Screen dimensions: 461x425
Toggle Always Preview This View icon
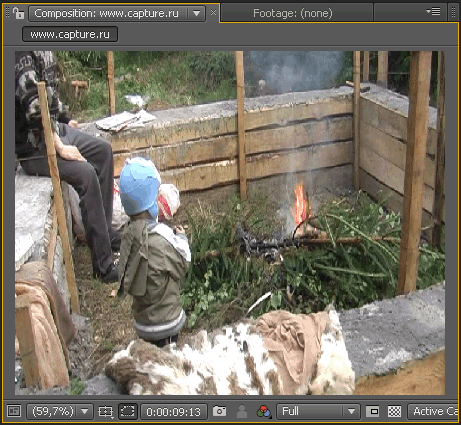14,411
